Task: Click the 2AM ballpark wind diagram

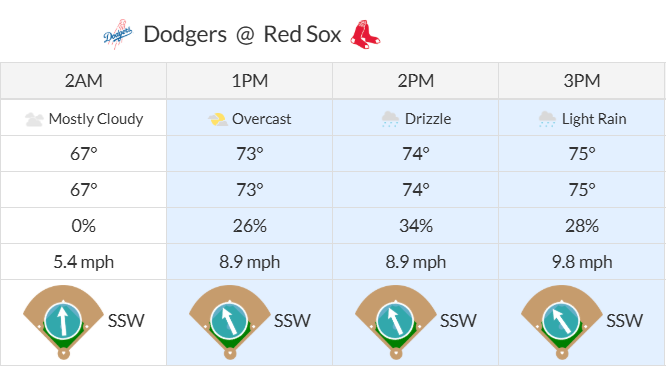Action: tap(63, 322)
